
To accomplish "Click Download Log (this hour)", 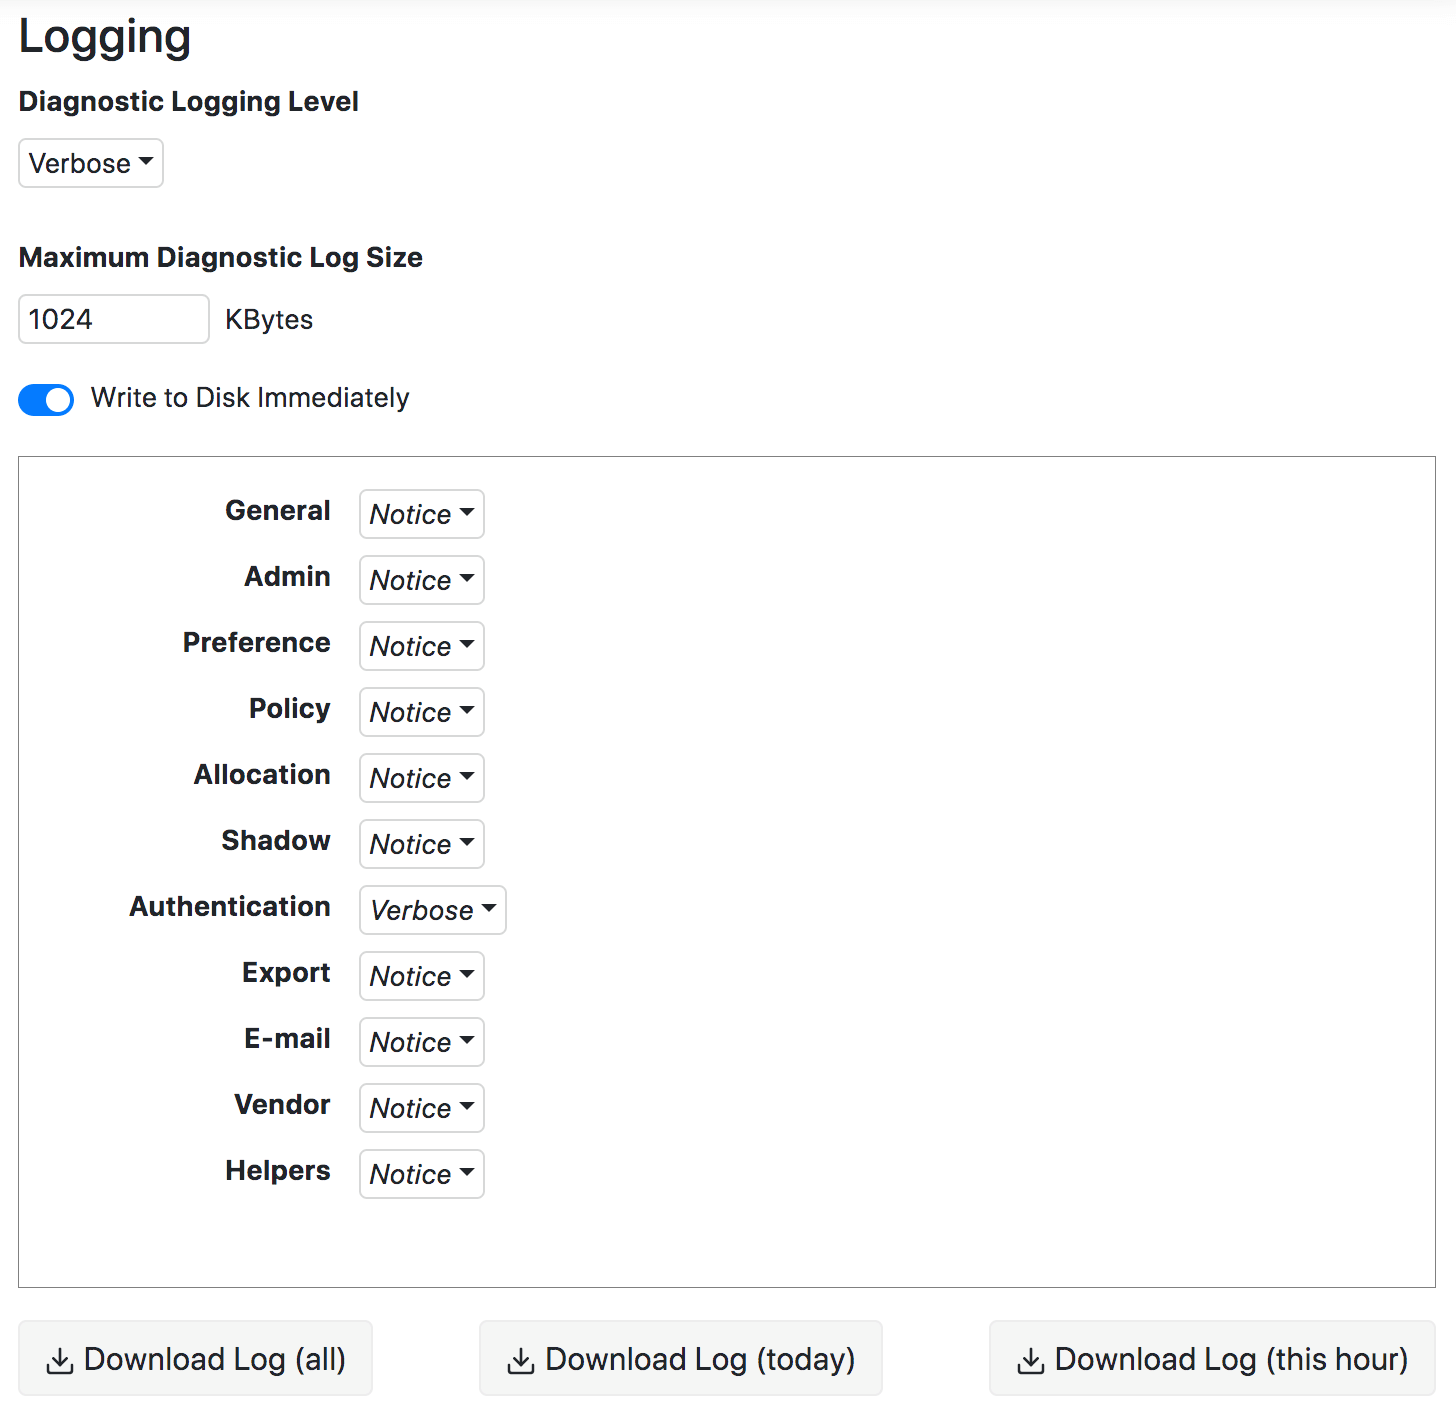I will click(1211, 1359).
